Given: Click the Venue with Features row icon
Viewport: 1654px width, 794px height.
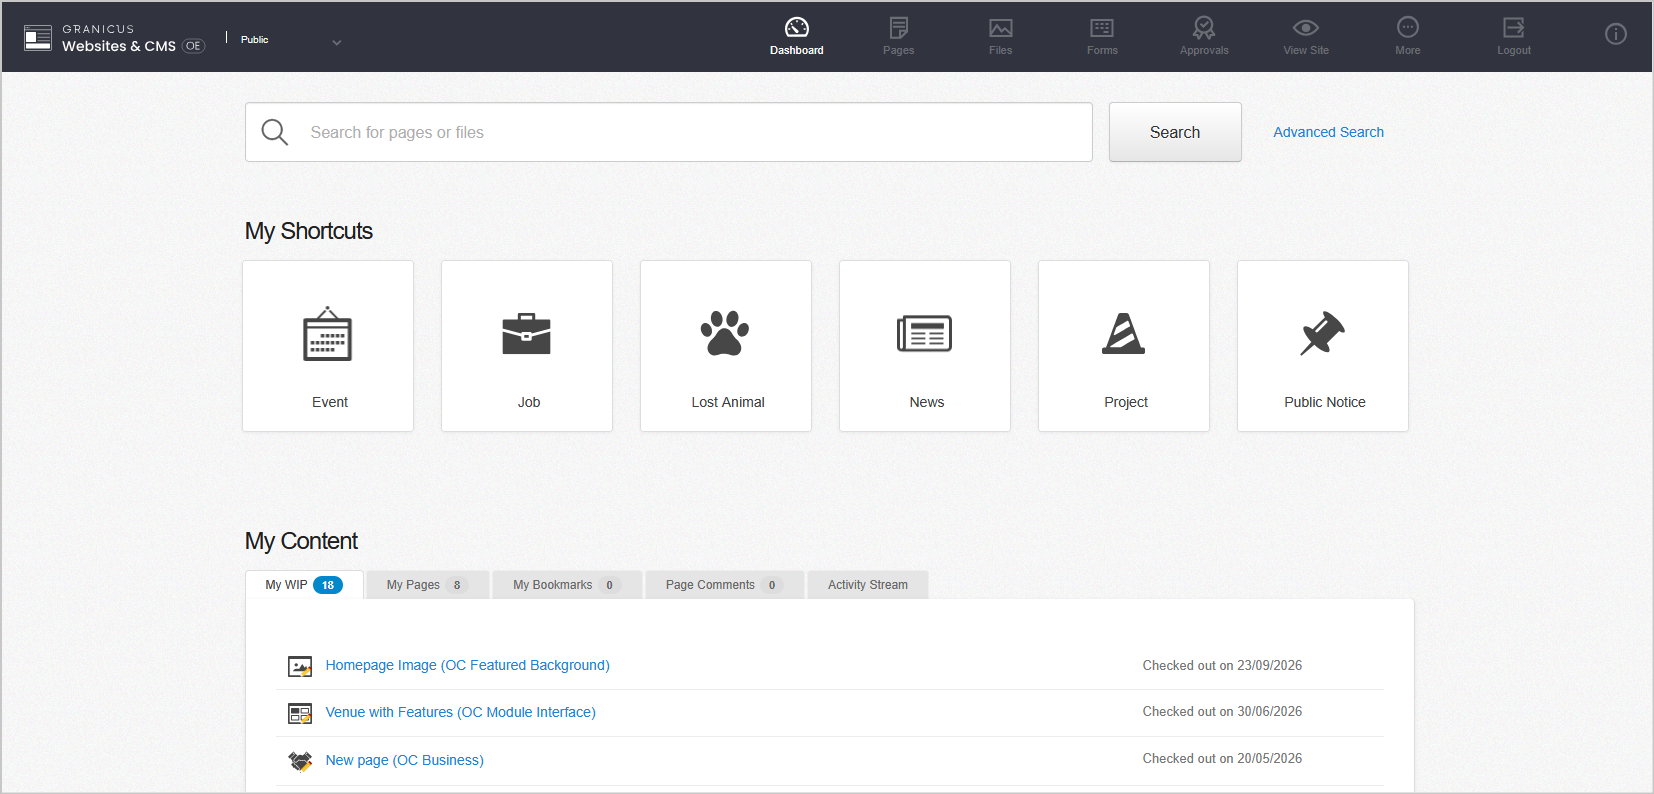Looking at the screenshot, I should tap(300, 713).
